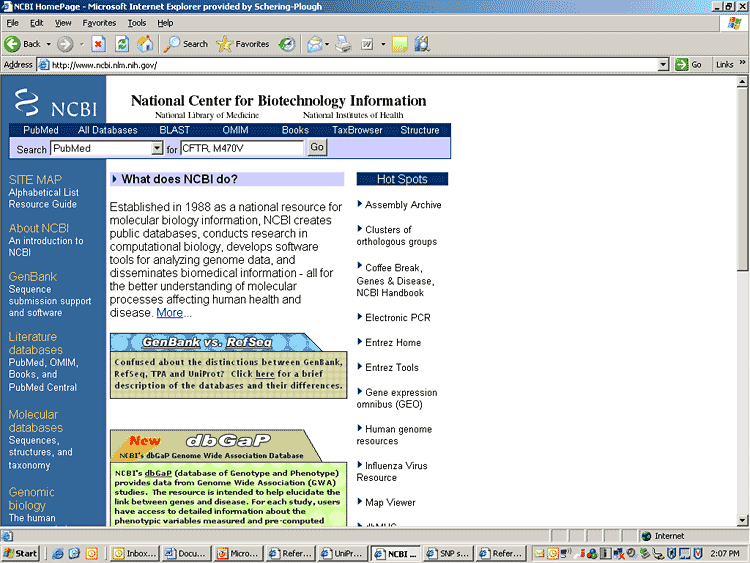The width and height of the screenshot is (750, 563).
Task: Open the Favorites star button
Action: (x=243, y=44)
